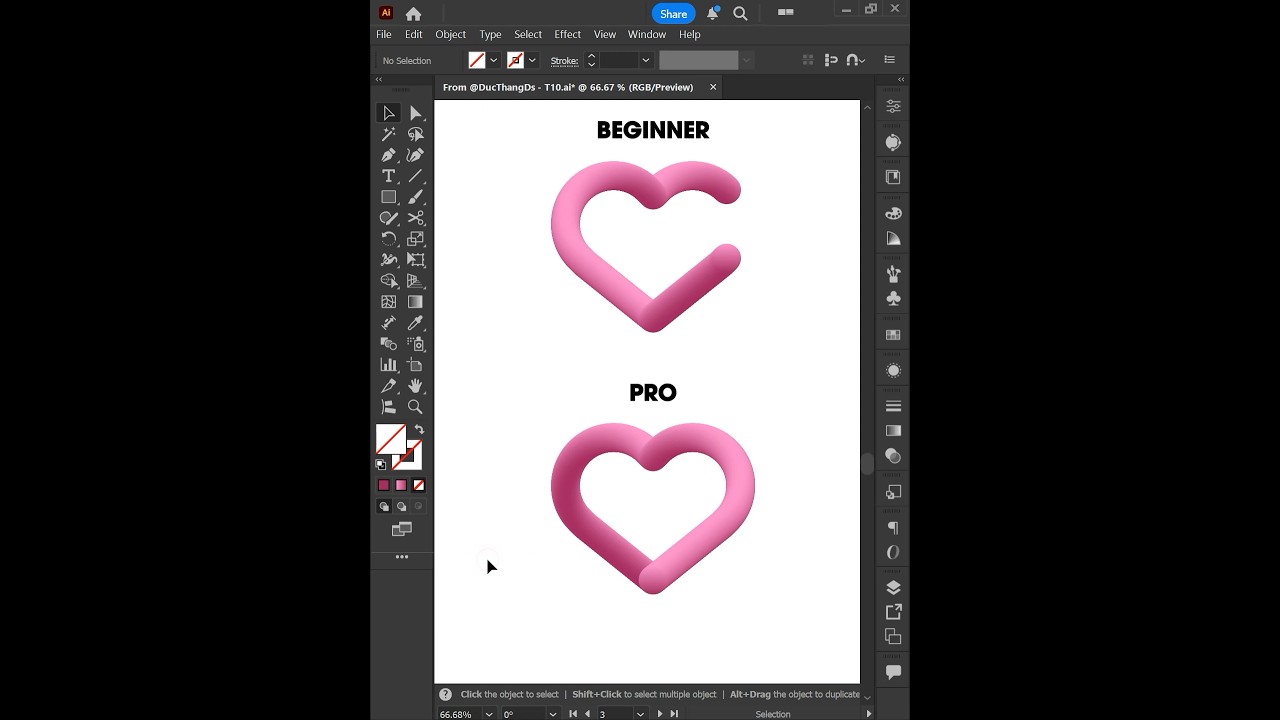Click the Fill color box
Screen dimensions: 1280x720
[391, 439]
